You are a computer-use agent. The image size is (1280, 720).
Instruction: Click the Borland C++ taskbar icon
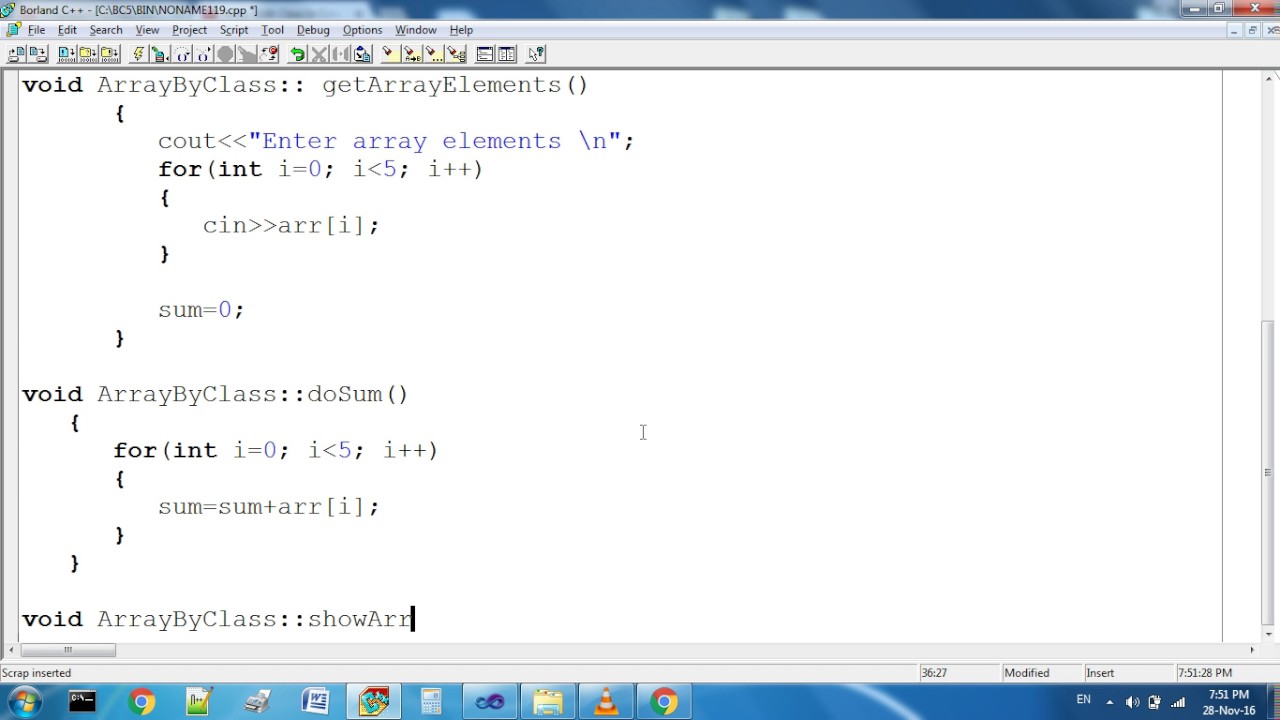pyautogui.click(x=374, y=702)
